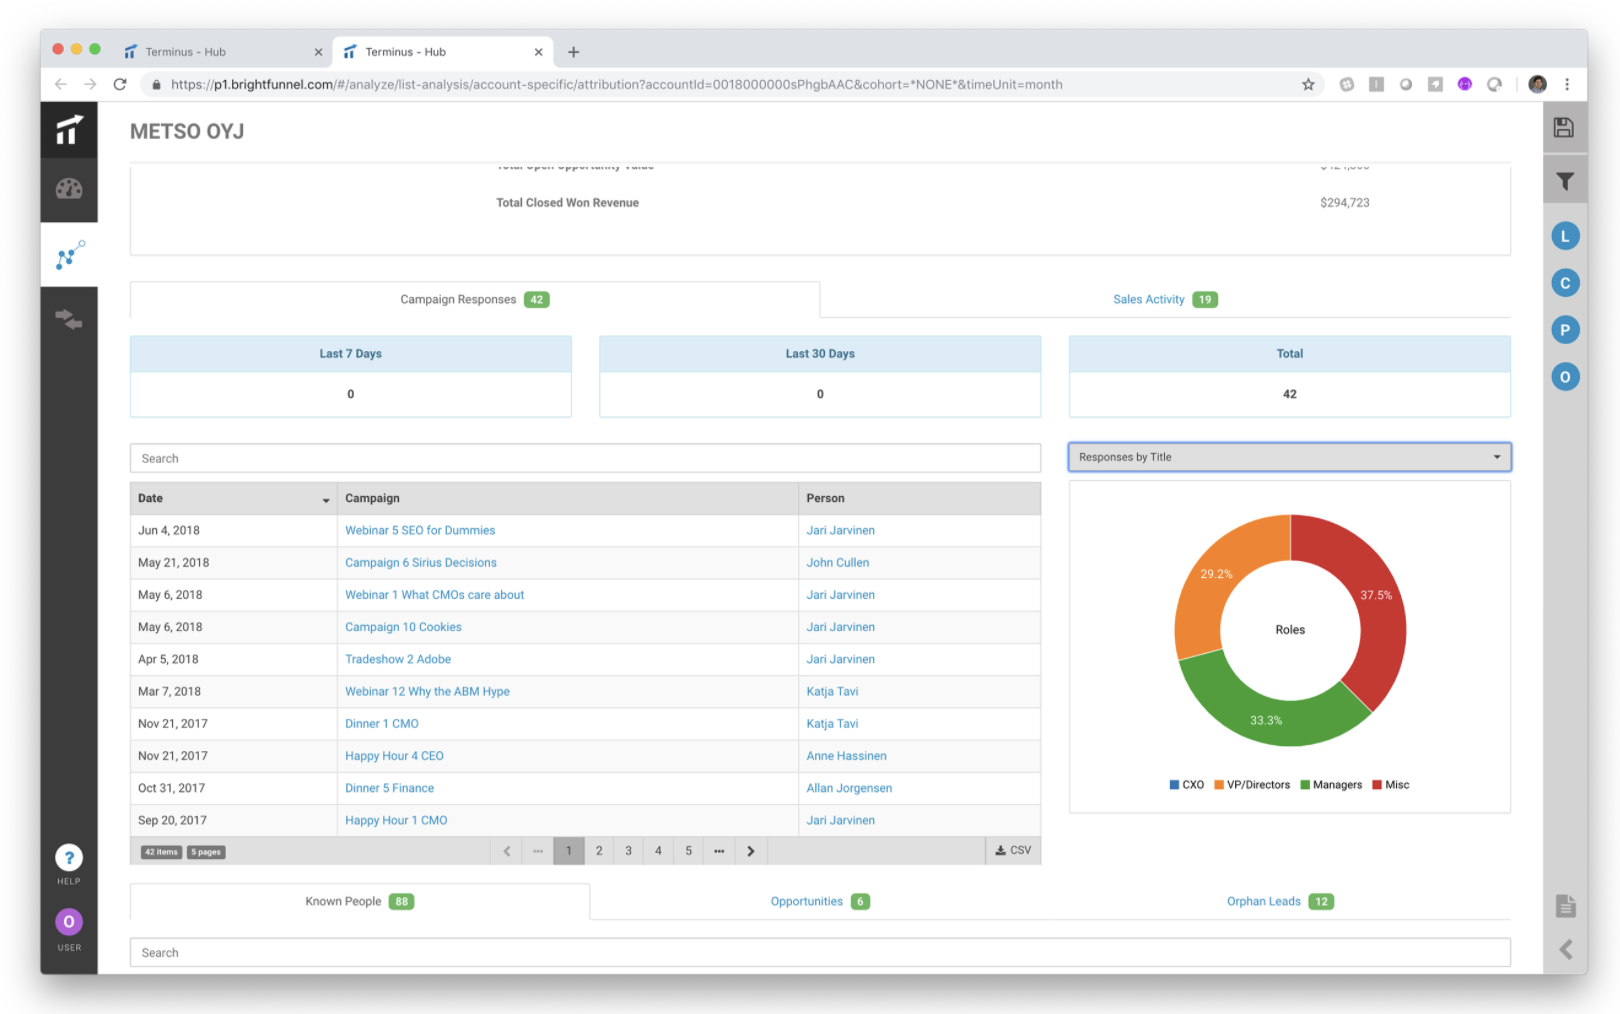Toggle the Misc legend item in chart

click(x=1391, y=785)
